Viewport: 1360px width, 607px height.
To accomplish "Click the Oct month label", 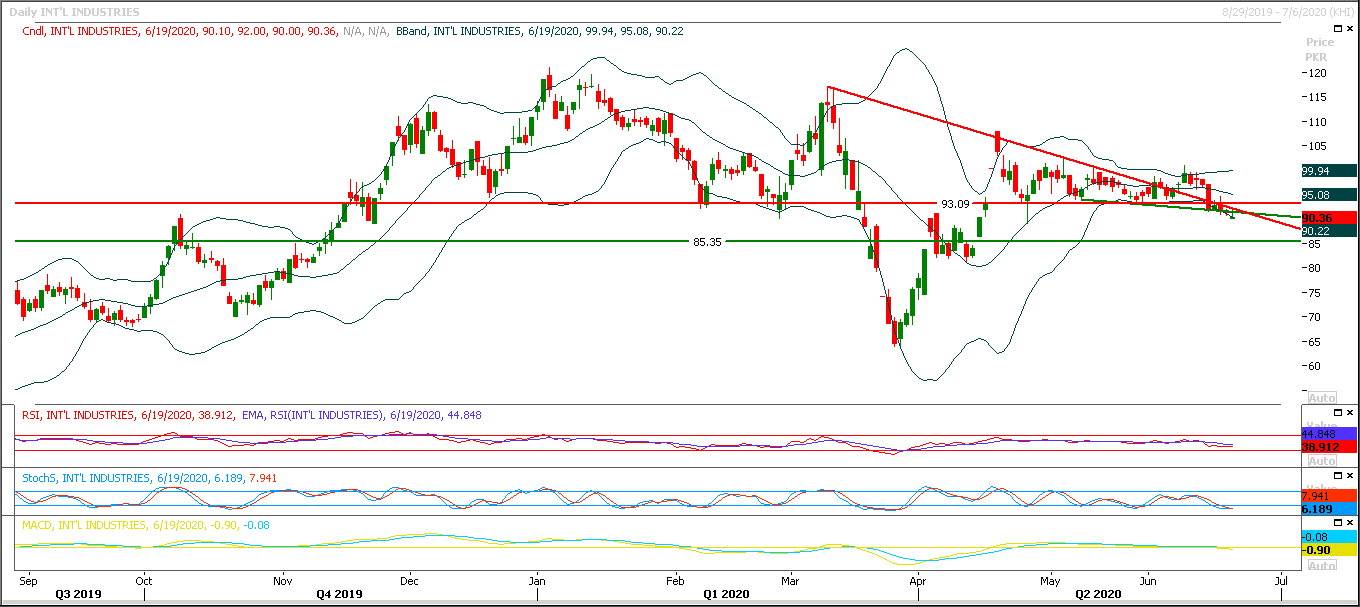I will (x=144, y=579).
